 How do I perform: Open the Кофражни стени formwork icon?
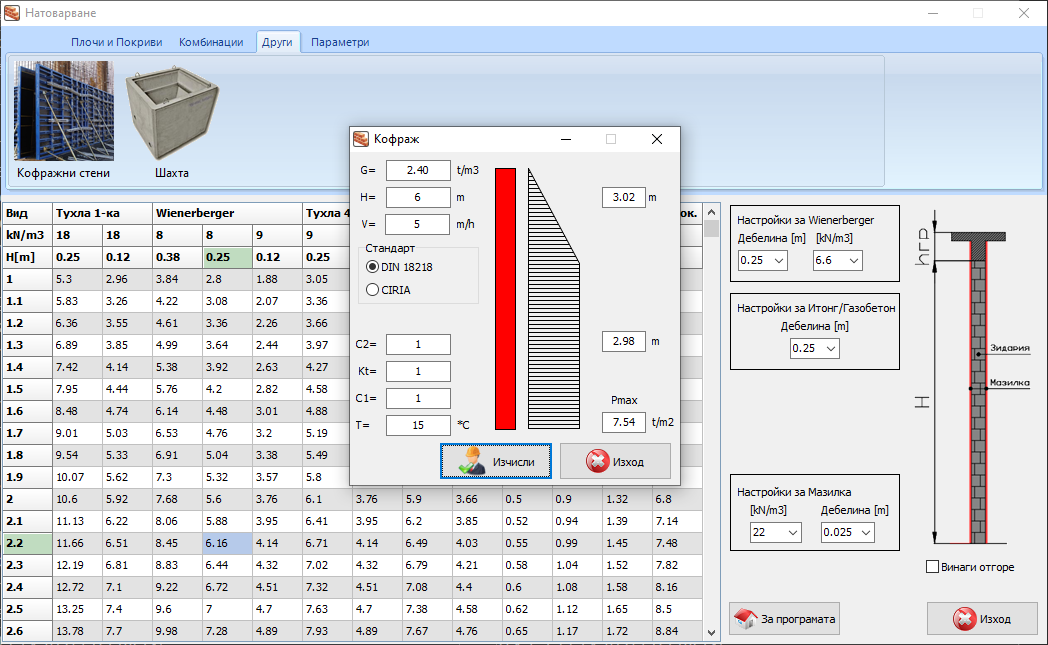pos(63,111)
